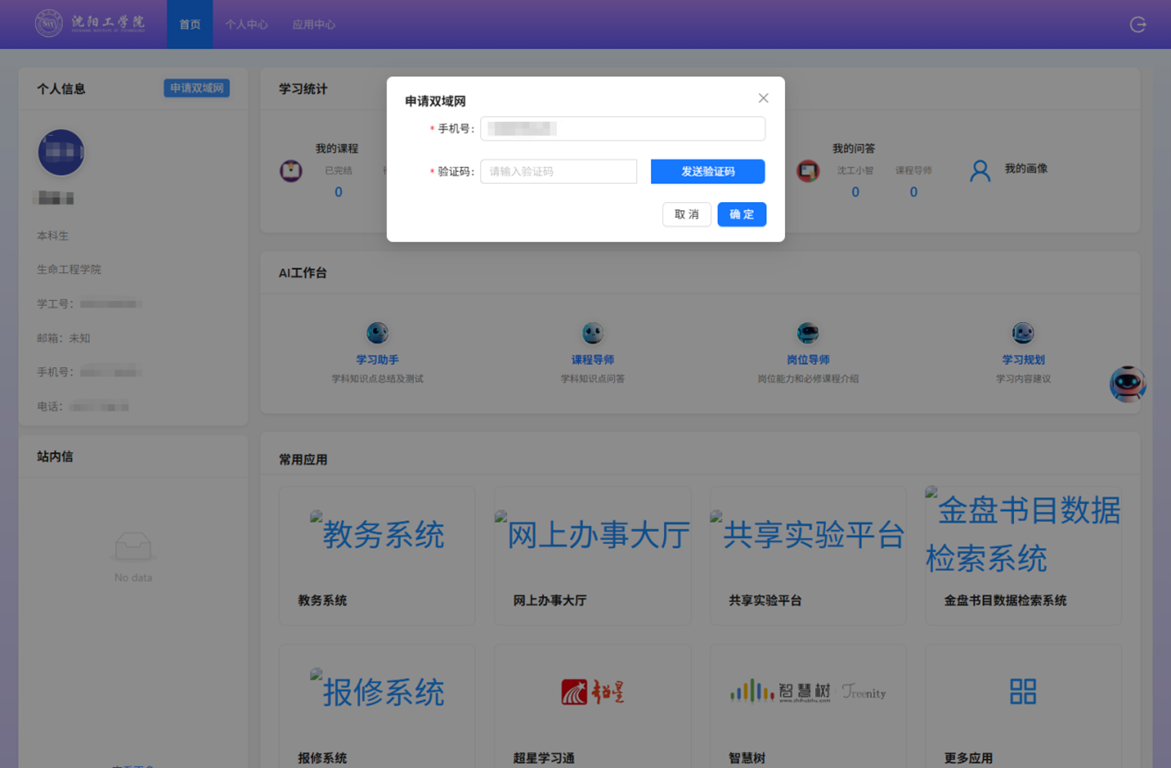Click the 学习助手 robot icon
This screenshot has height=768, width=1171.
(377, 333)
